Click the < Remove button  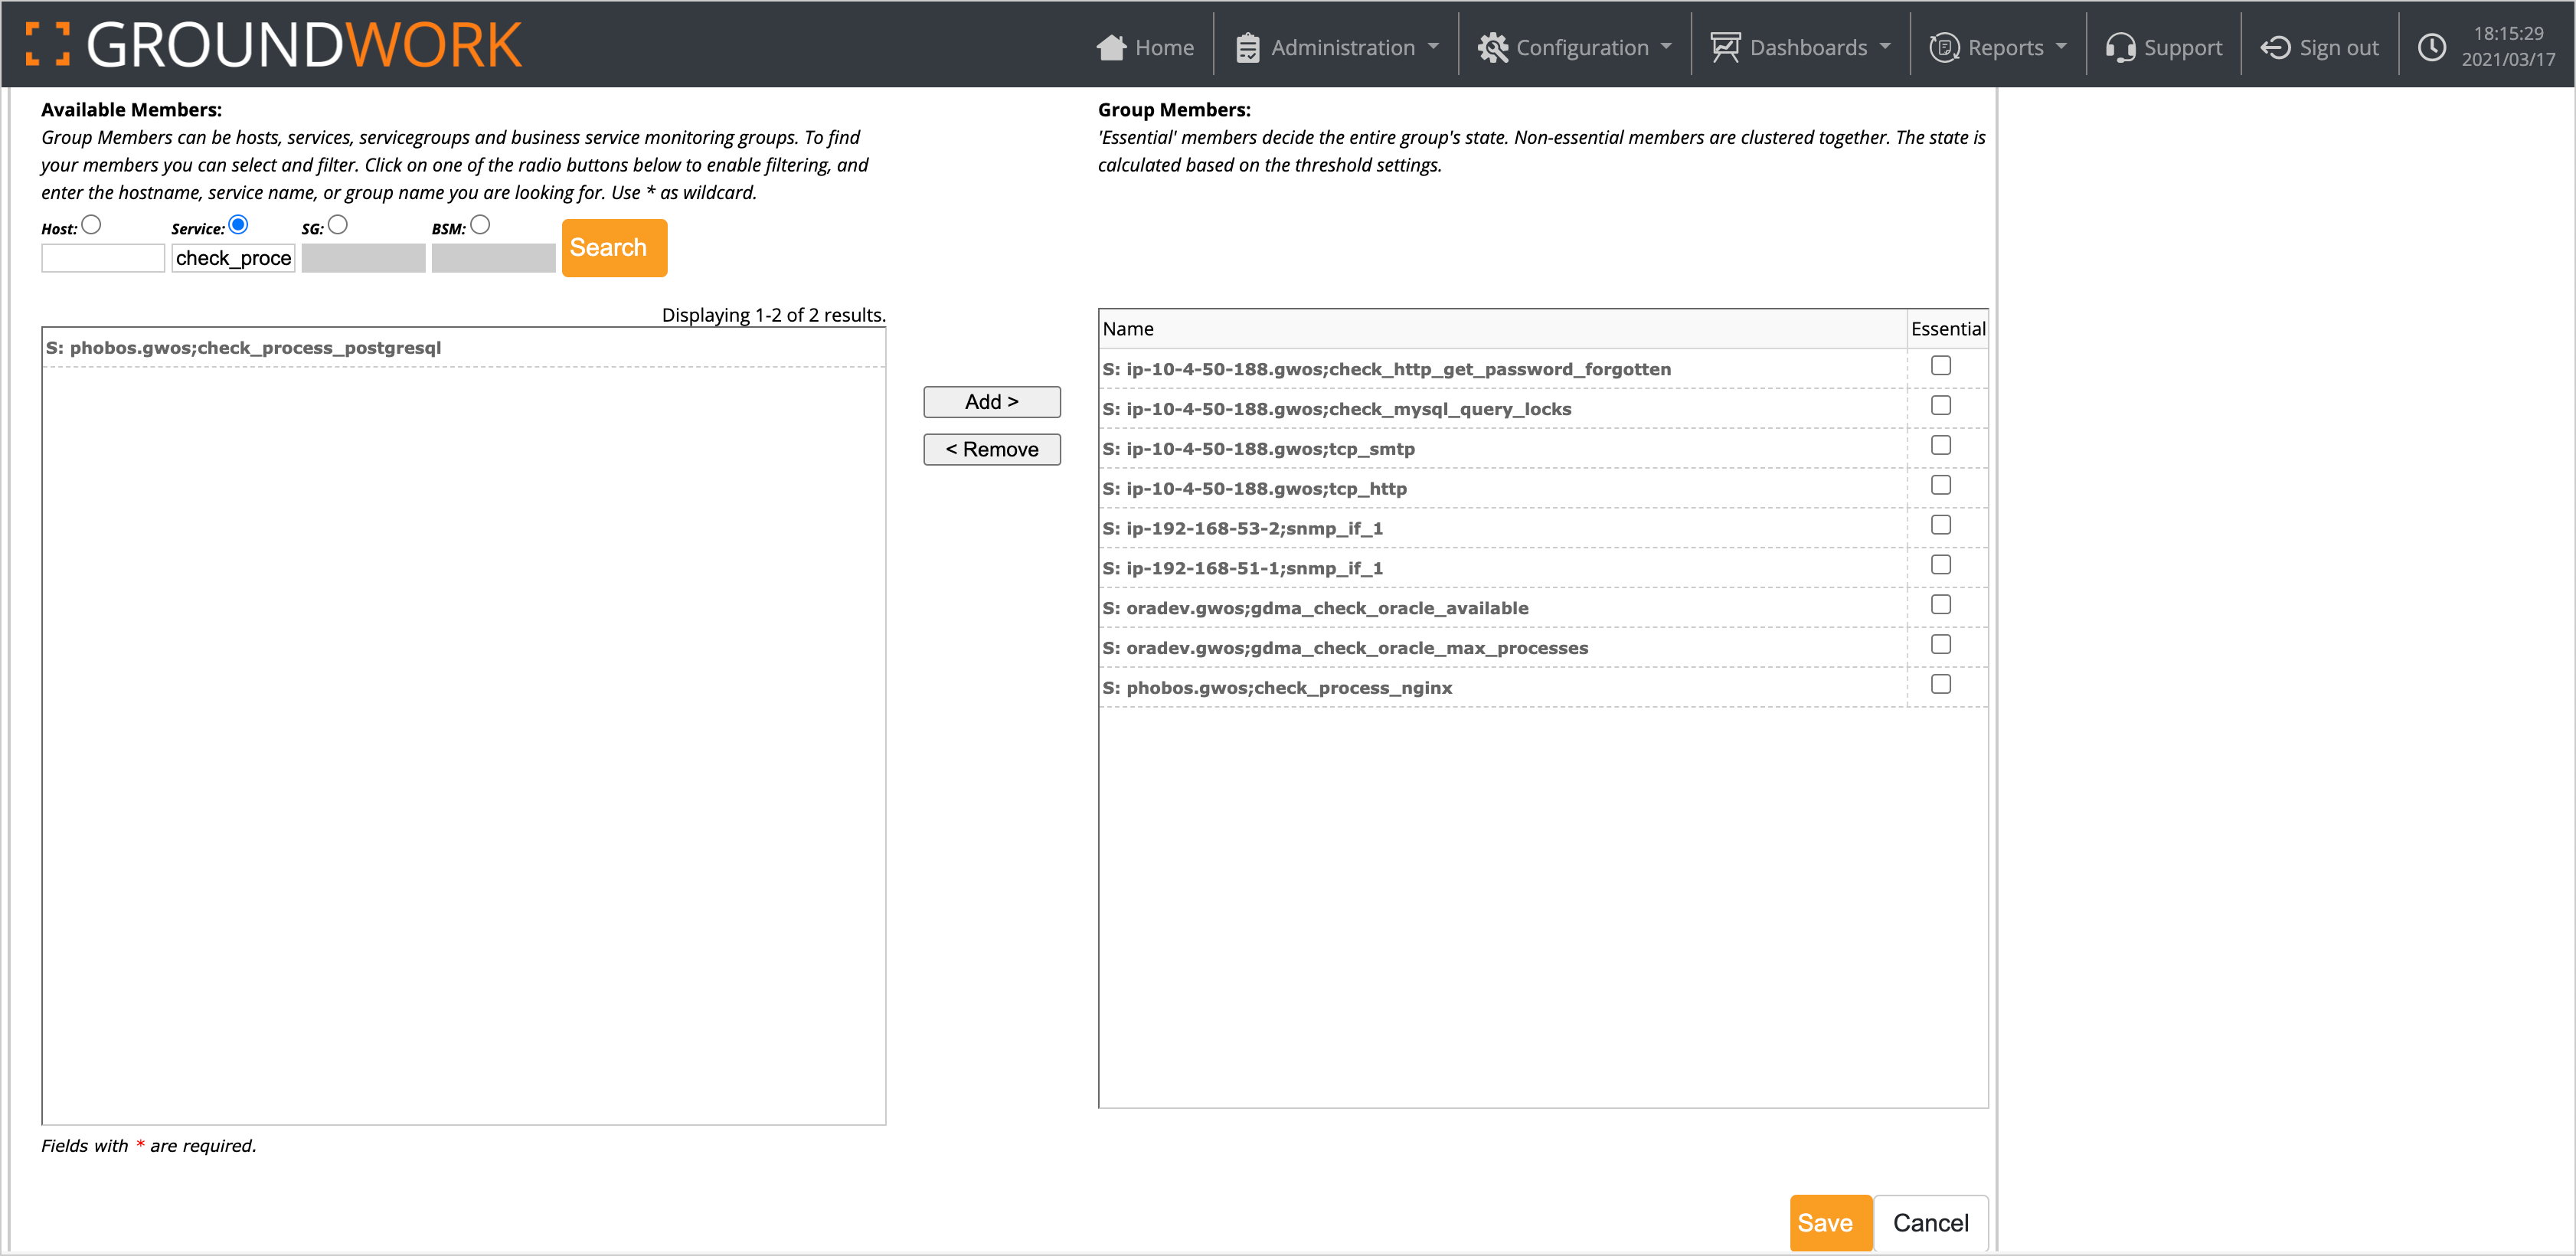click(x=992, y=450)
